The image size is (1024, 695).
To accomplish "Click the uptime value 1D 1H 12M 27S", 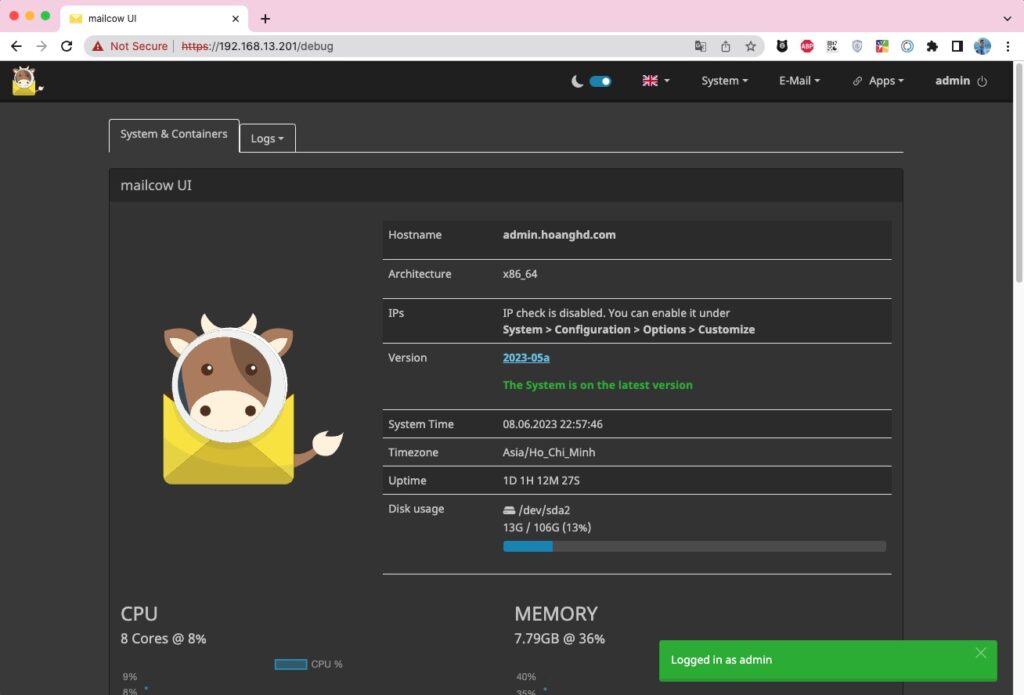I will (x=541, y=480).
